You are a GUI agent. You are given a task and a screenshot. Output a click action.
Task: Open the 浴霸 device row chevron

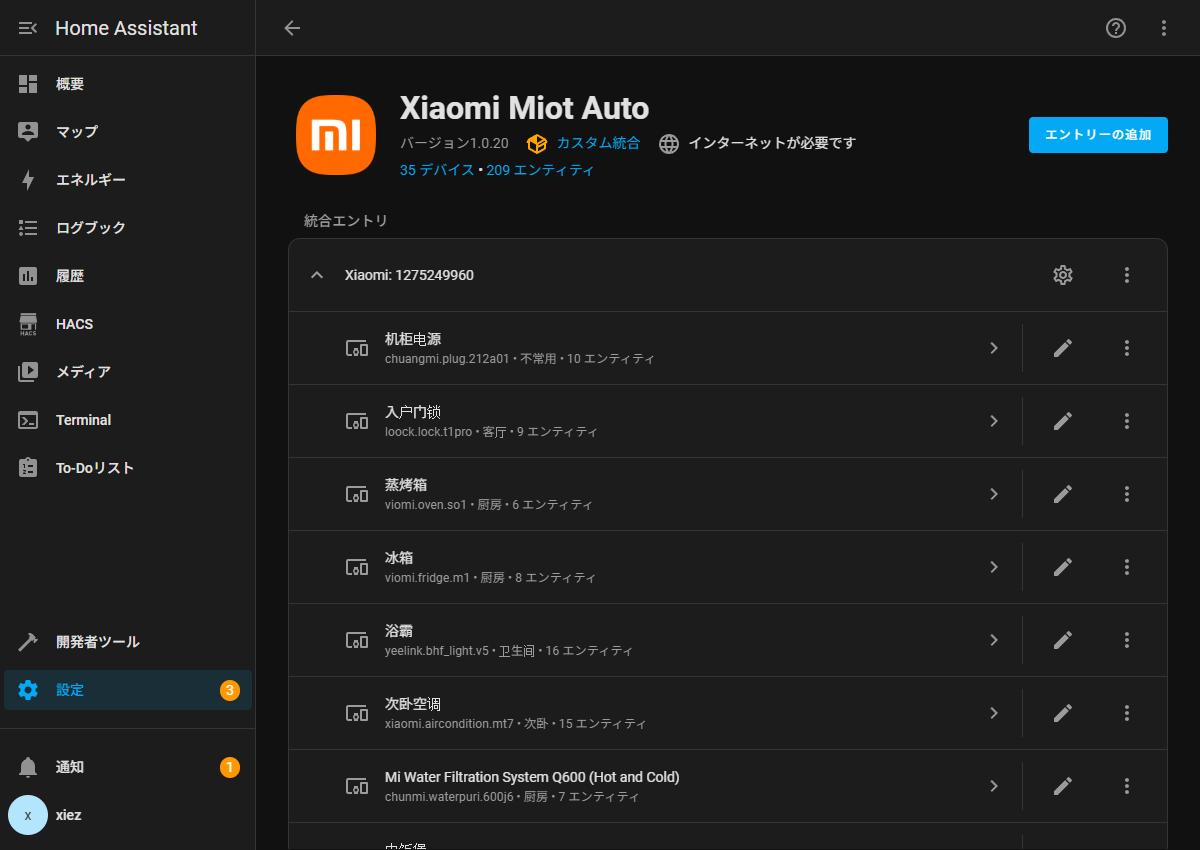(x=994, y=640)
